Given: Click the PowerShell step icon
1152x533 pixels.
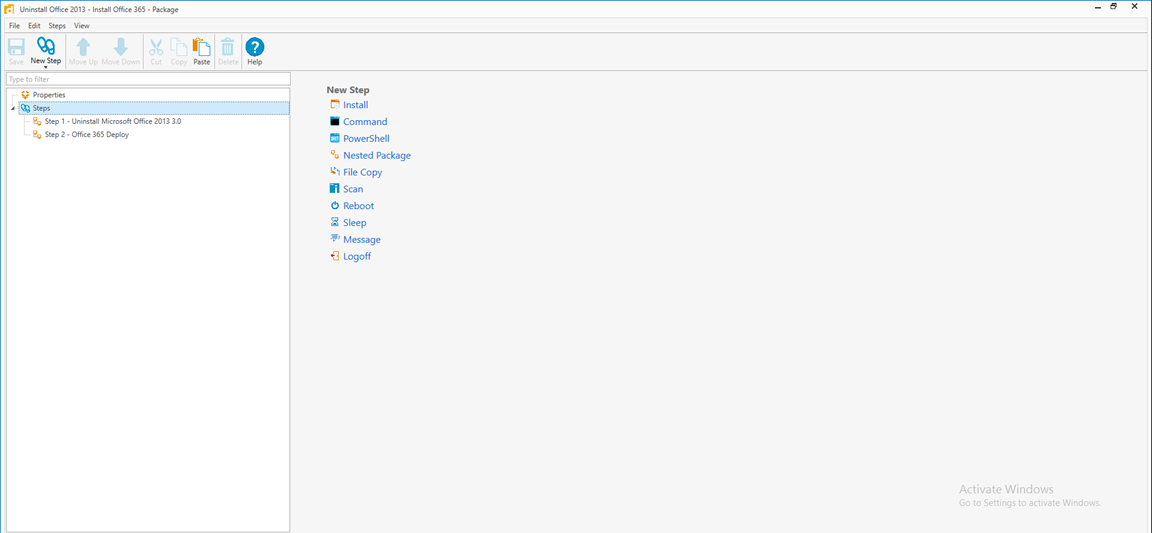Looking at the screenshot, I should coord(335,138).
